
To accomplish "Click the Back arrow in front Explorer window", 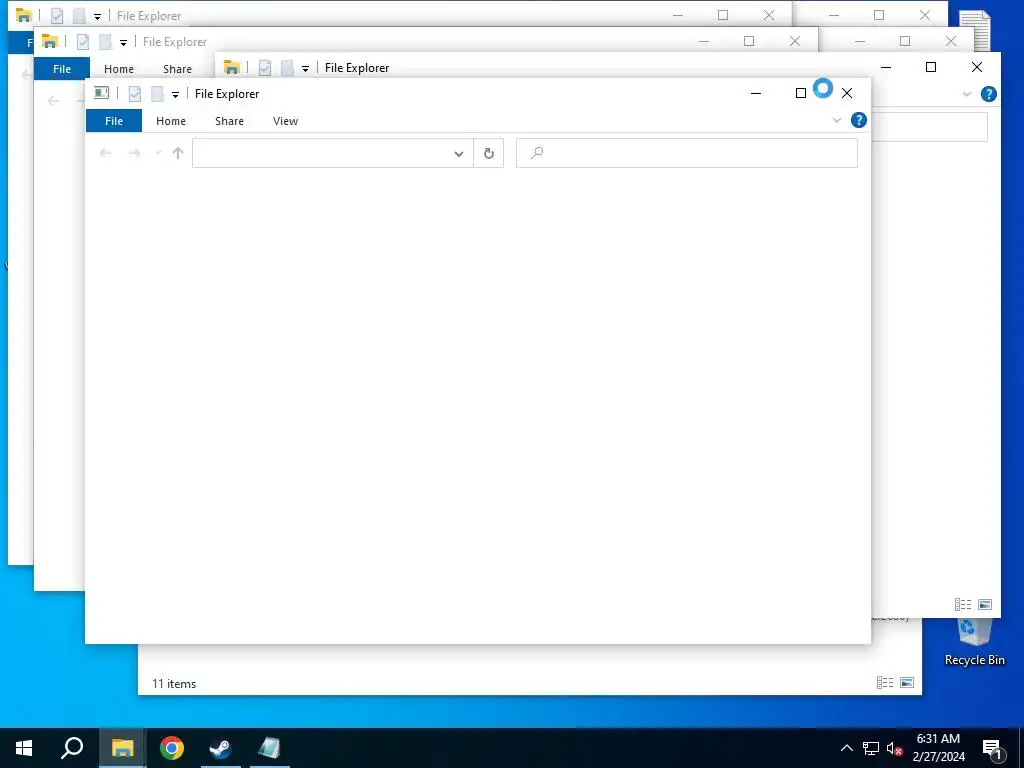I will pos(105,153).
